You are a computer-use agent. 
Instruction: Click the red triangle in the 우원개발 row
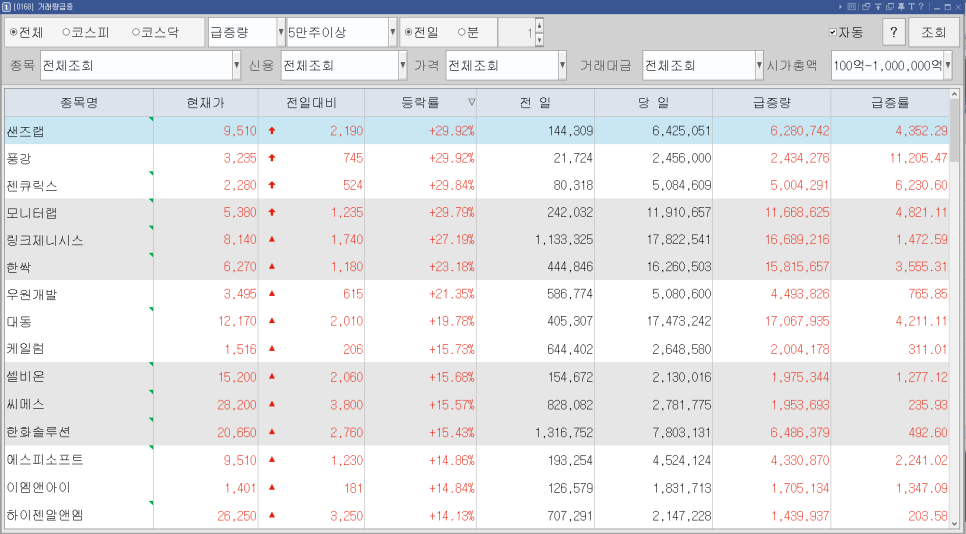(272, 293)
